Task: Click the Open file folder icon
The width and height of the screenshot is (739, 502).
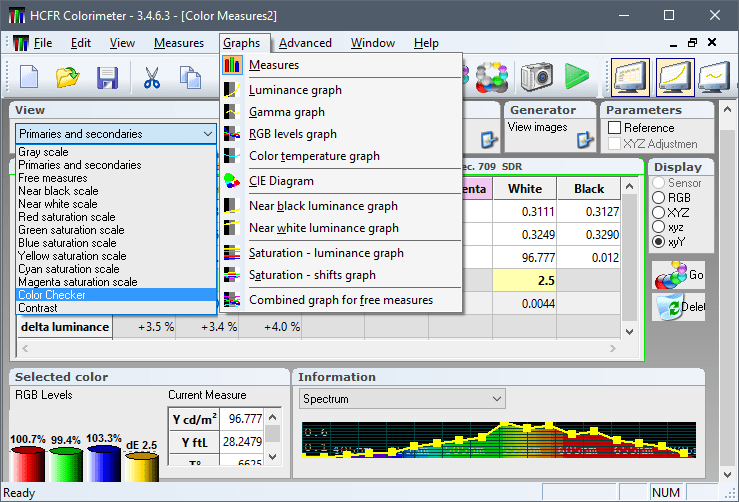Action: click(x=68, y=77)
